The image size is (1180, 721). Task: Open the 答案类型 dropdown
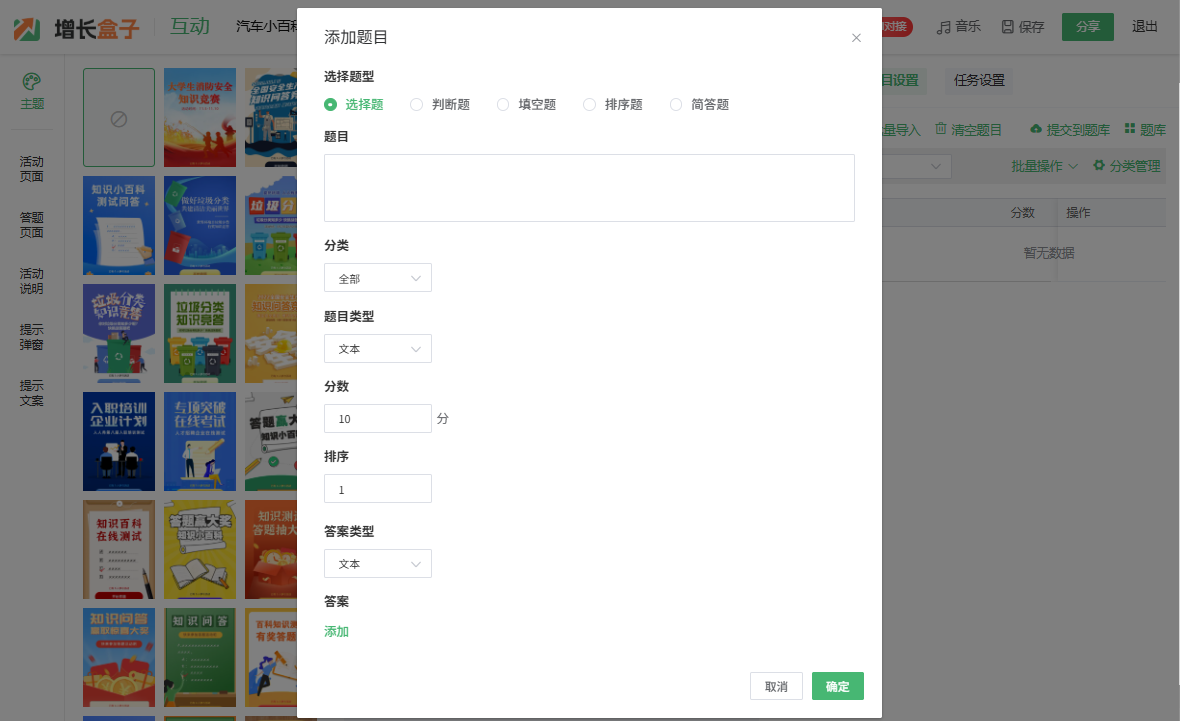(x=378, y=564)
